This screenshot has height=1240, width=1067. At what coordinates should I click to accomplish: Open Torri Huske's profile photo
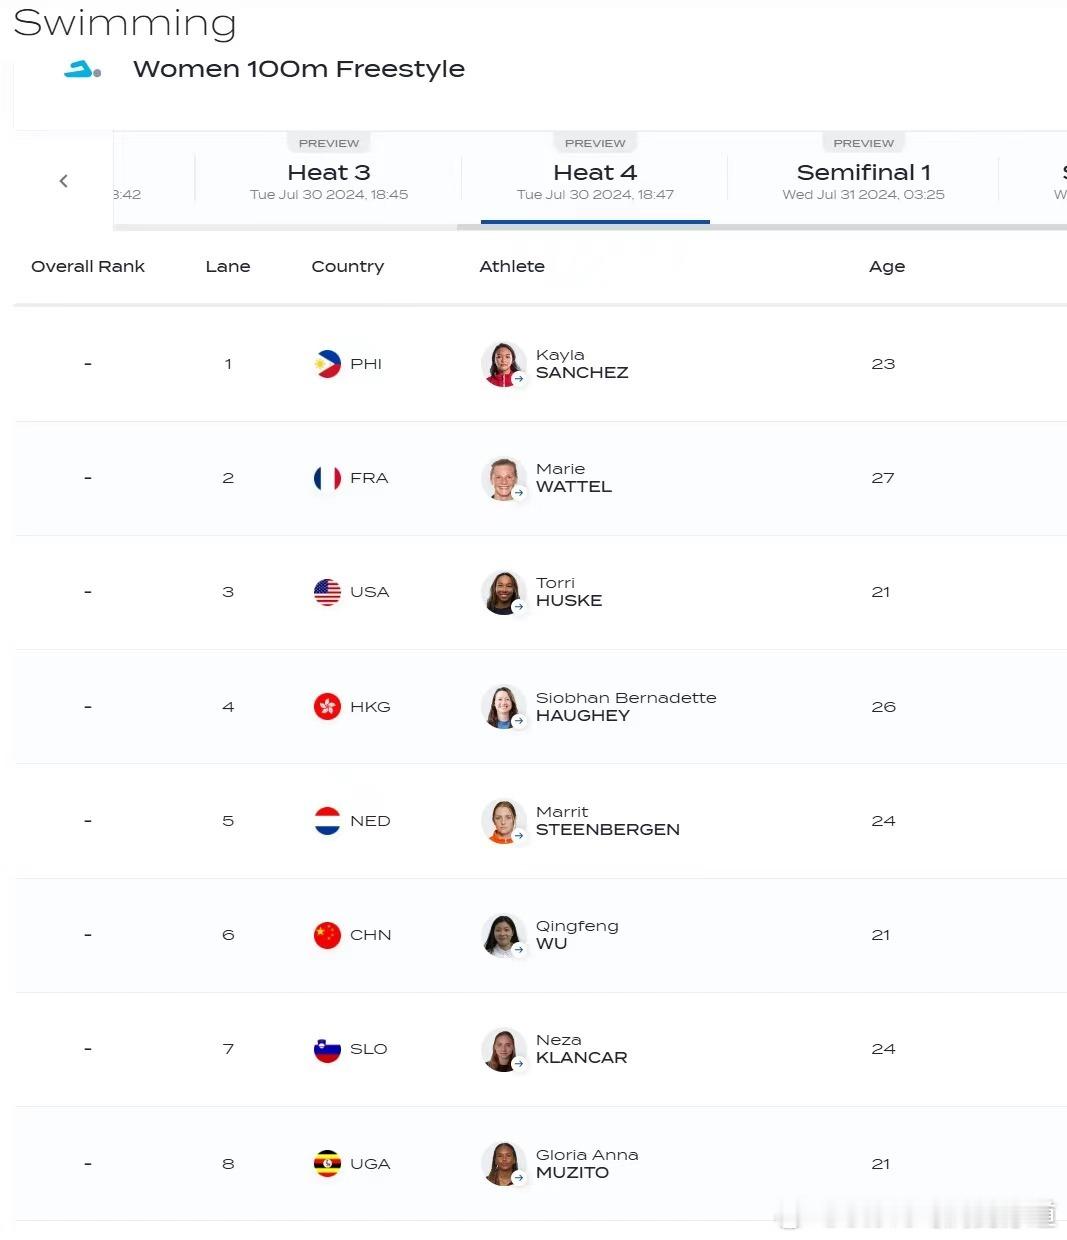pos(504,592)
